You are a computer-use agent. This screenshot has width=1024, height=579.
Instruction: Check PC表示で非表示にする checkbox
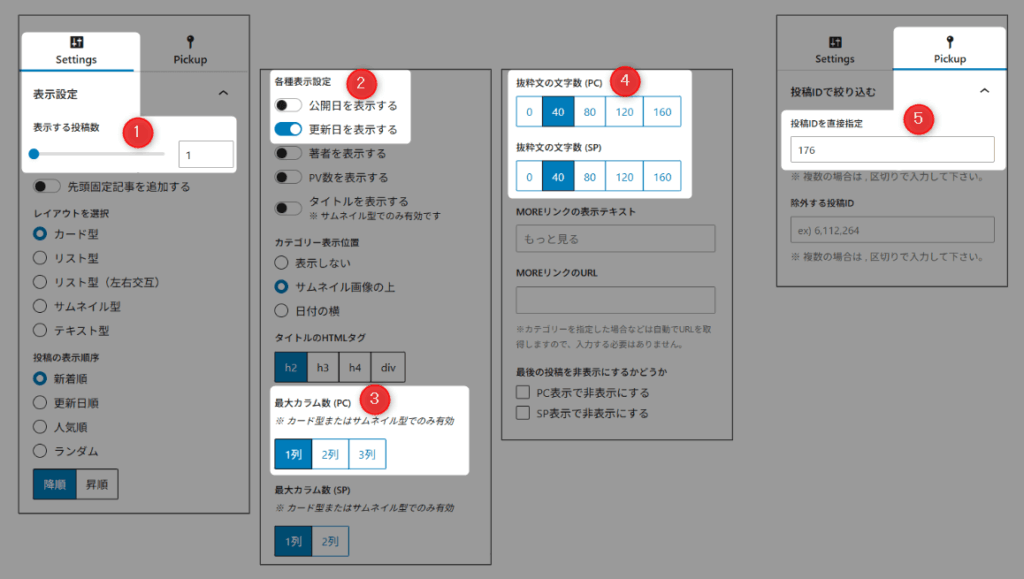coord(522,392)
